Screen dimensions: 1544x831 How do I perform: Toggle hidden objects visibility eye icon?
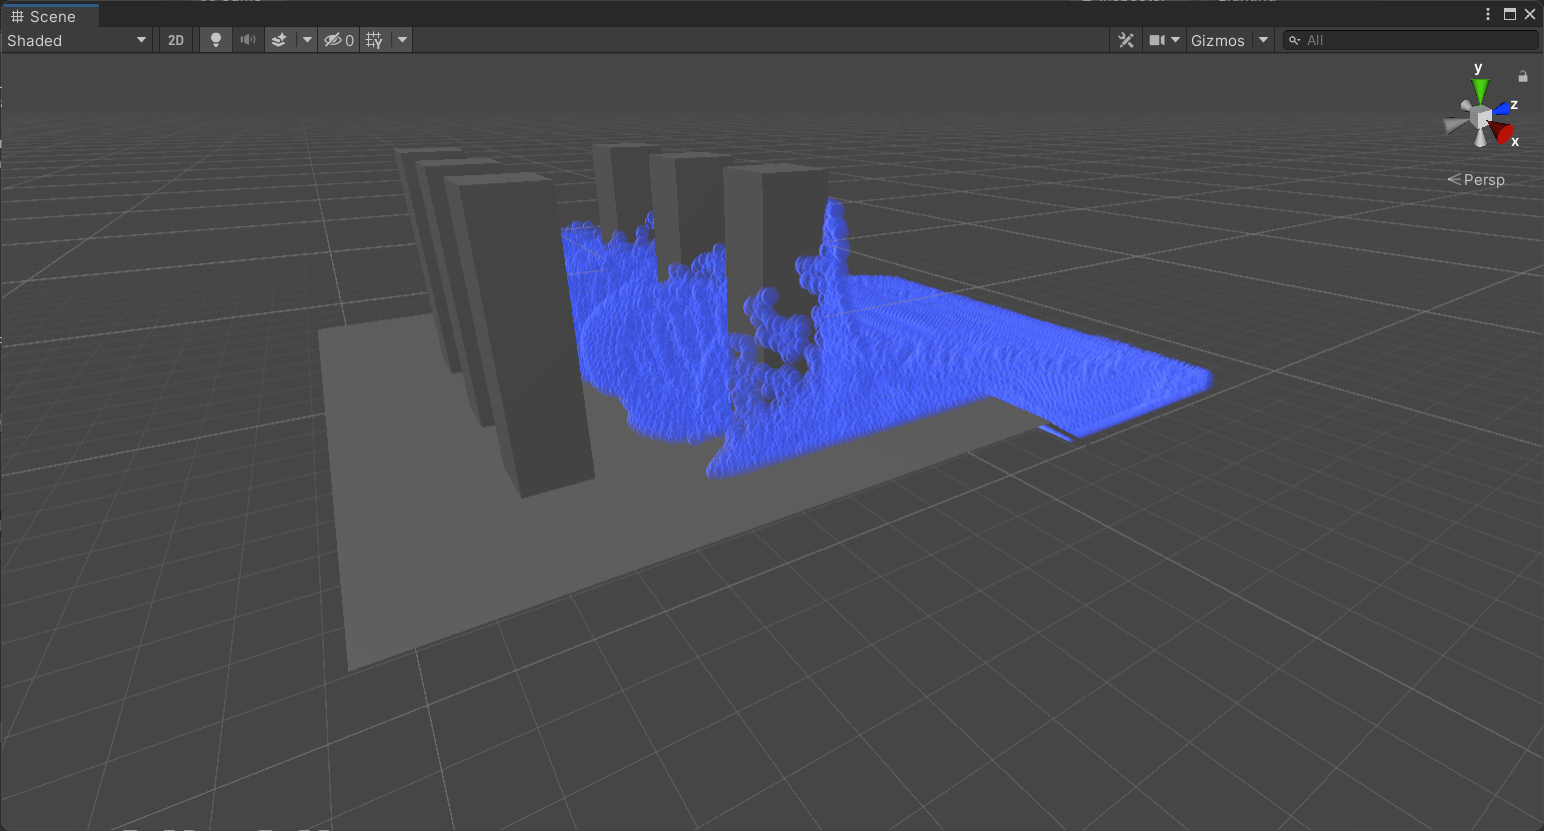pos(338,40)
